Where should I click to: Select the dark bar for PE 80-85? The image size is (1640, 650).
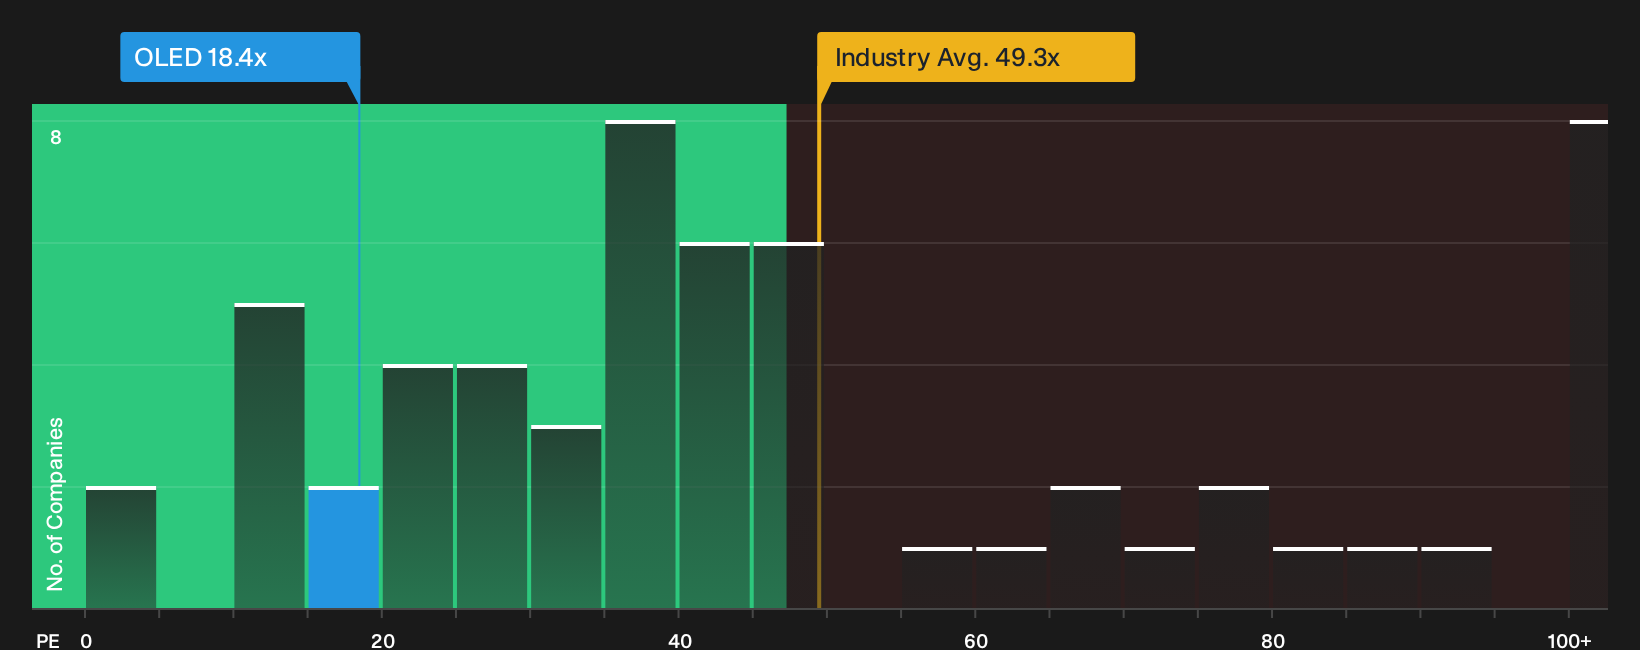pyautogui.click(x=1308, y=578)
